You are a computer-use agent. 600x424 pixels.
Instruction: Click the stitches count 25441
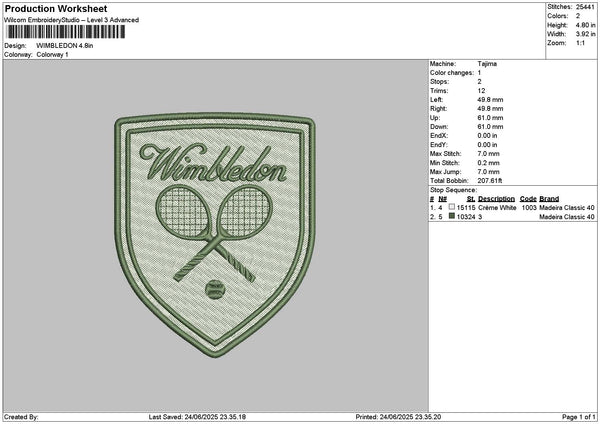585,7
